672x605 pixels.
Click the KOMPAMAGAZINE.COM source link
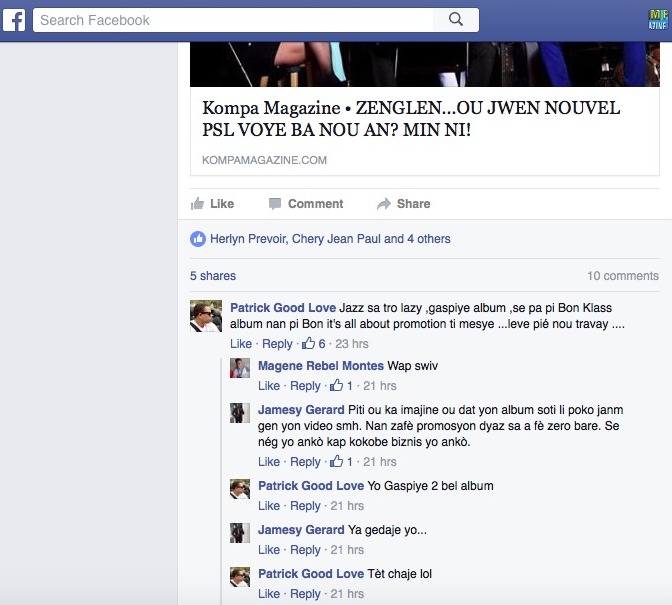coord(264,160)
